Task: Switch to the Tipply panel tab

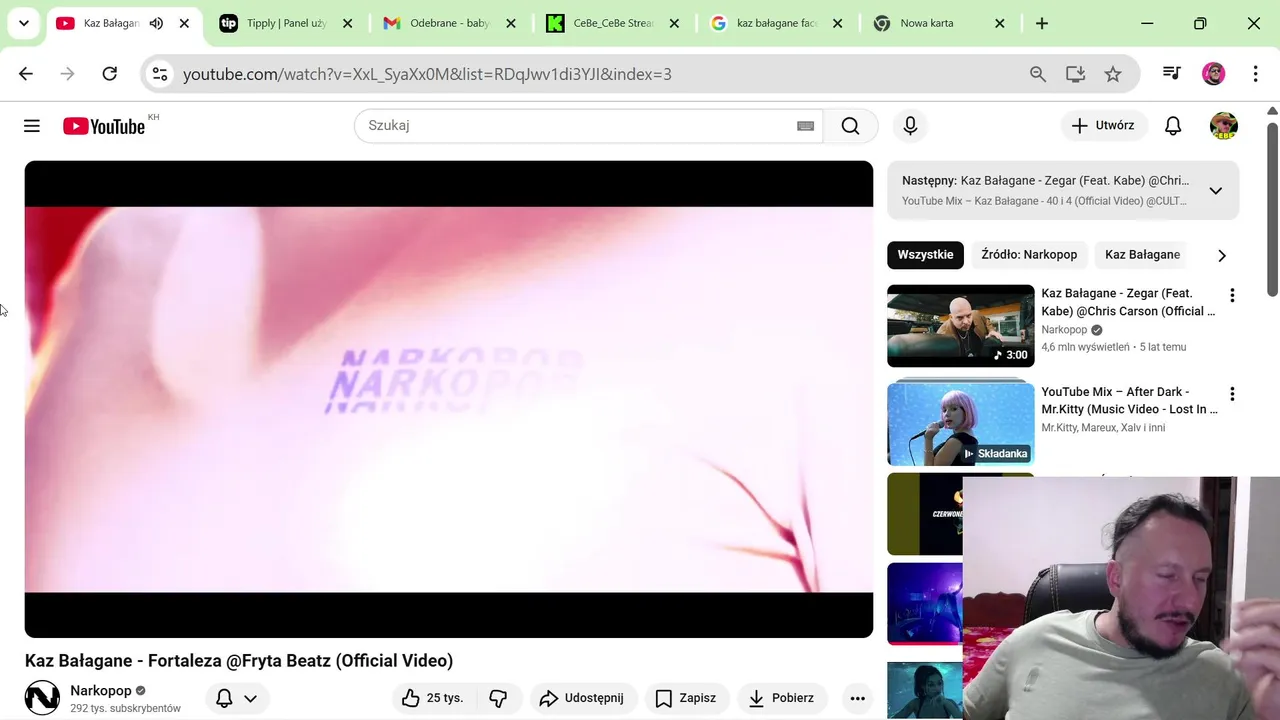Action: (x=285, y=23)
